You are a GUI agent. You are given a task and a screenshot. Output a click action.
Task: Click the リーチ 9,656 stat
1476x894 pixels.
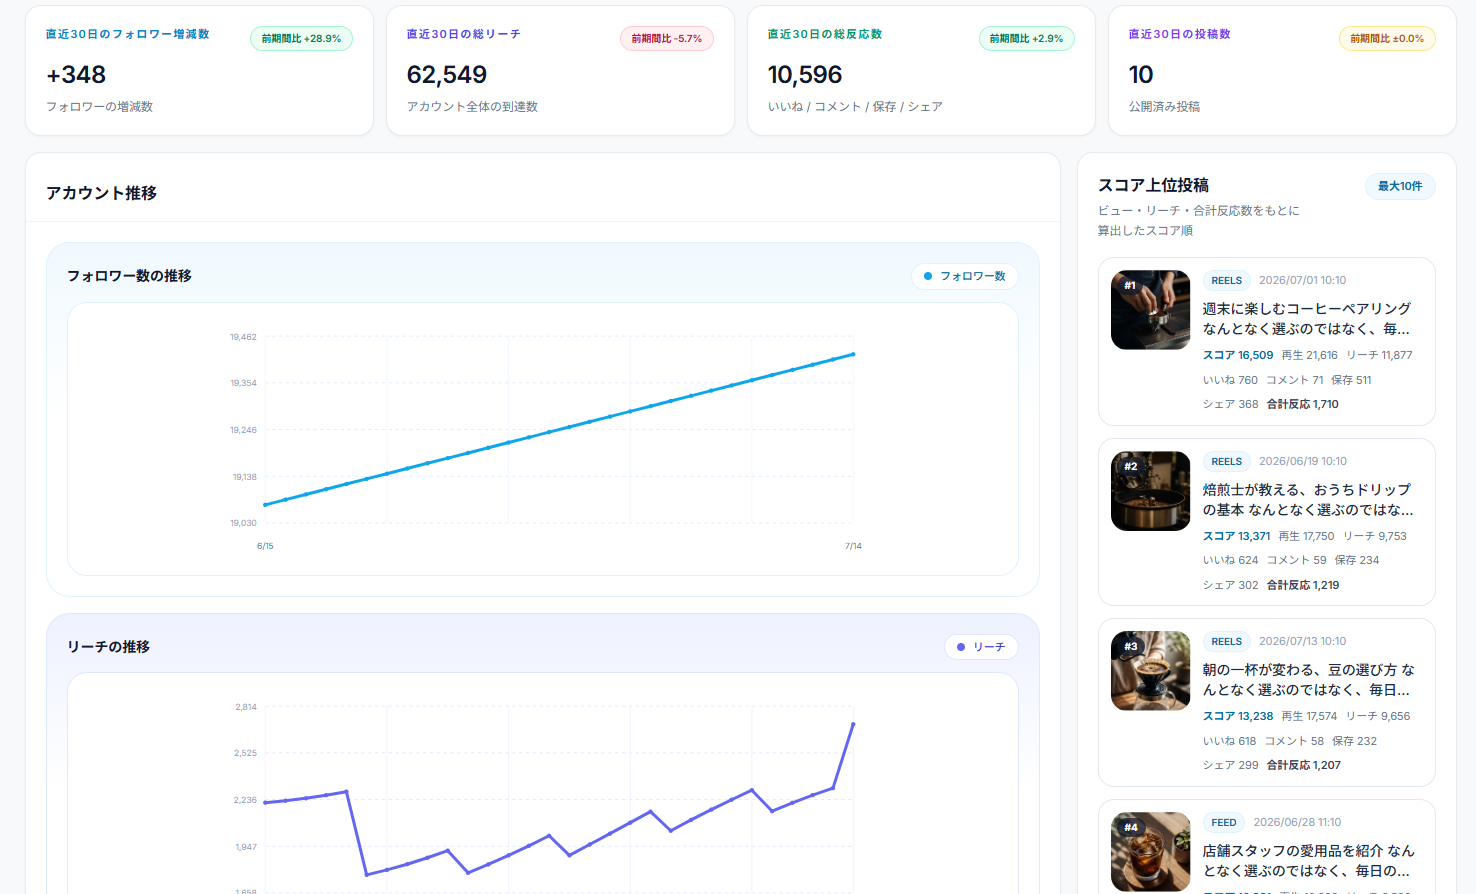point(1378,716)
